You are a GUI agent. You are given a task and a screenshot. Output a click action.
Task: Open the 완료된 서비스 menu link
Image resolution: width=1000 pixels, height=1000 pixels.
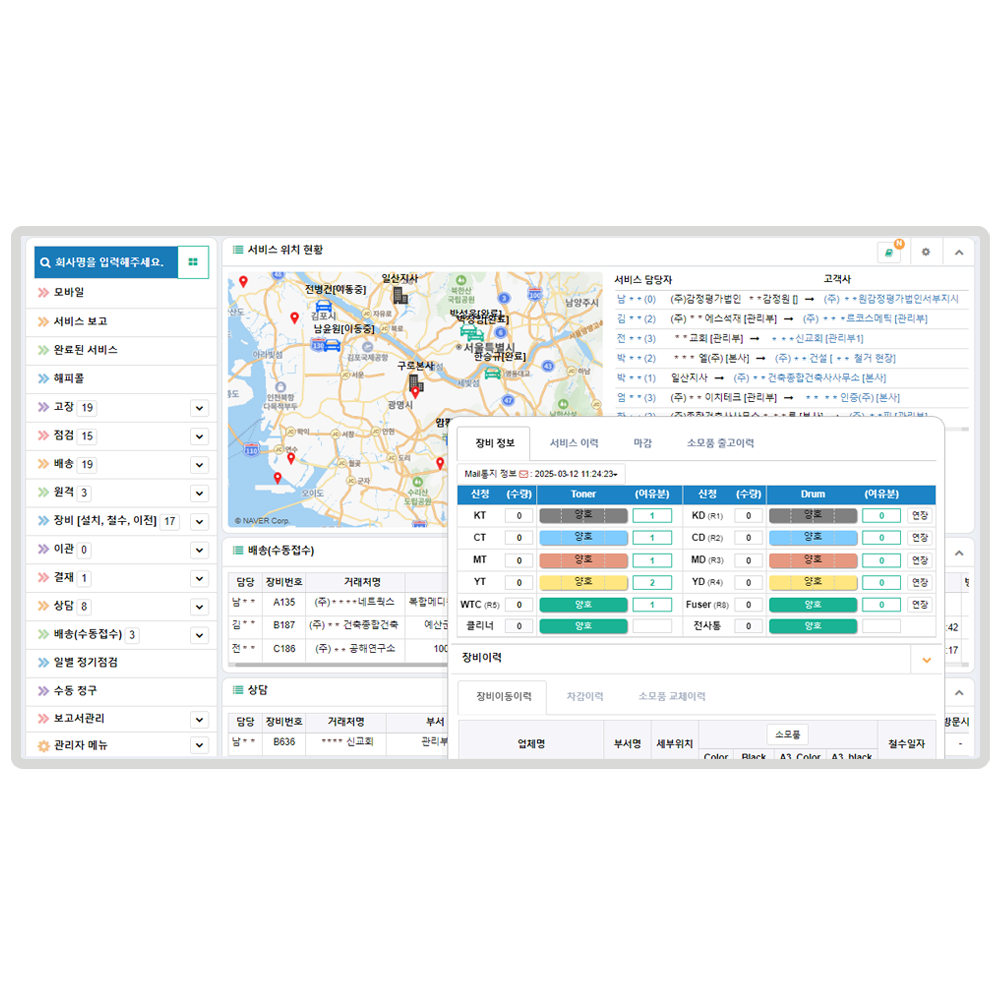pos(85,350)
